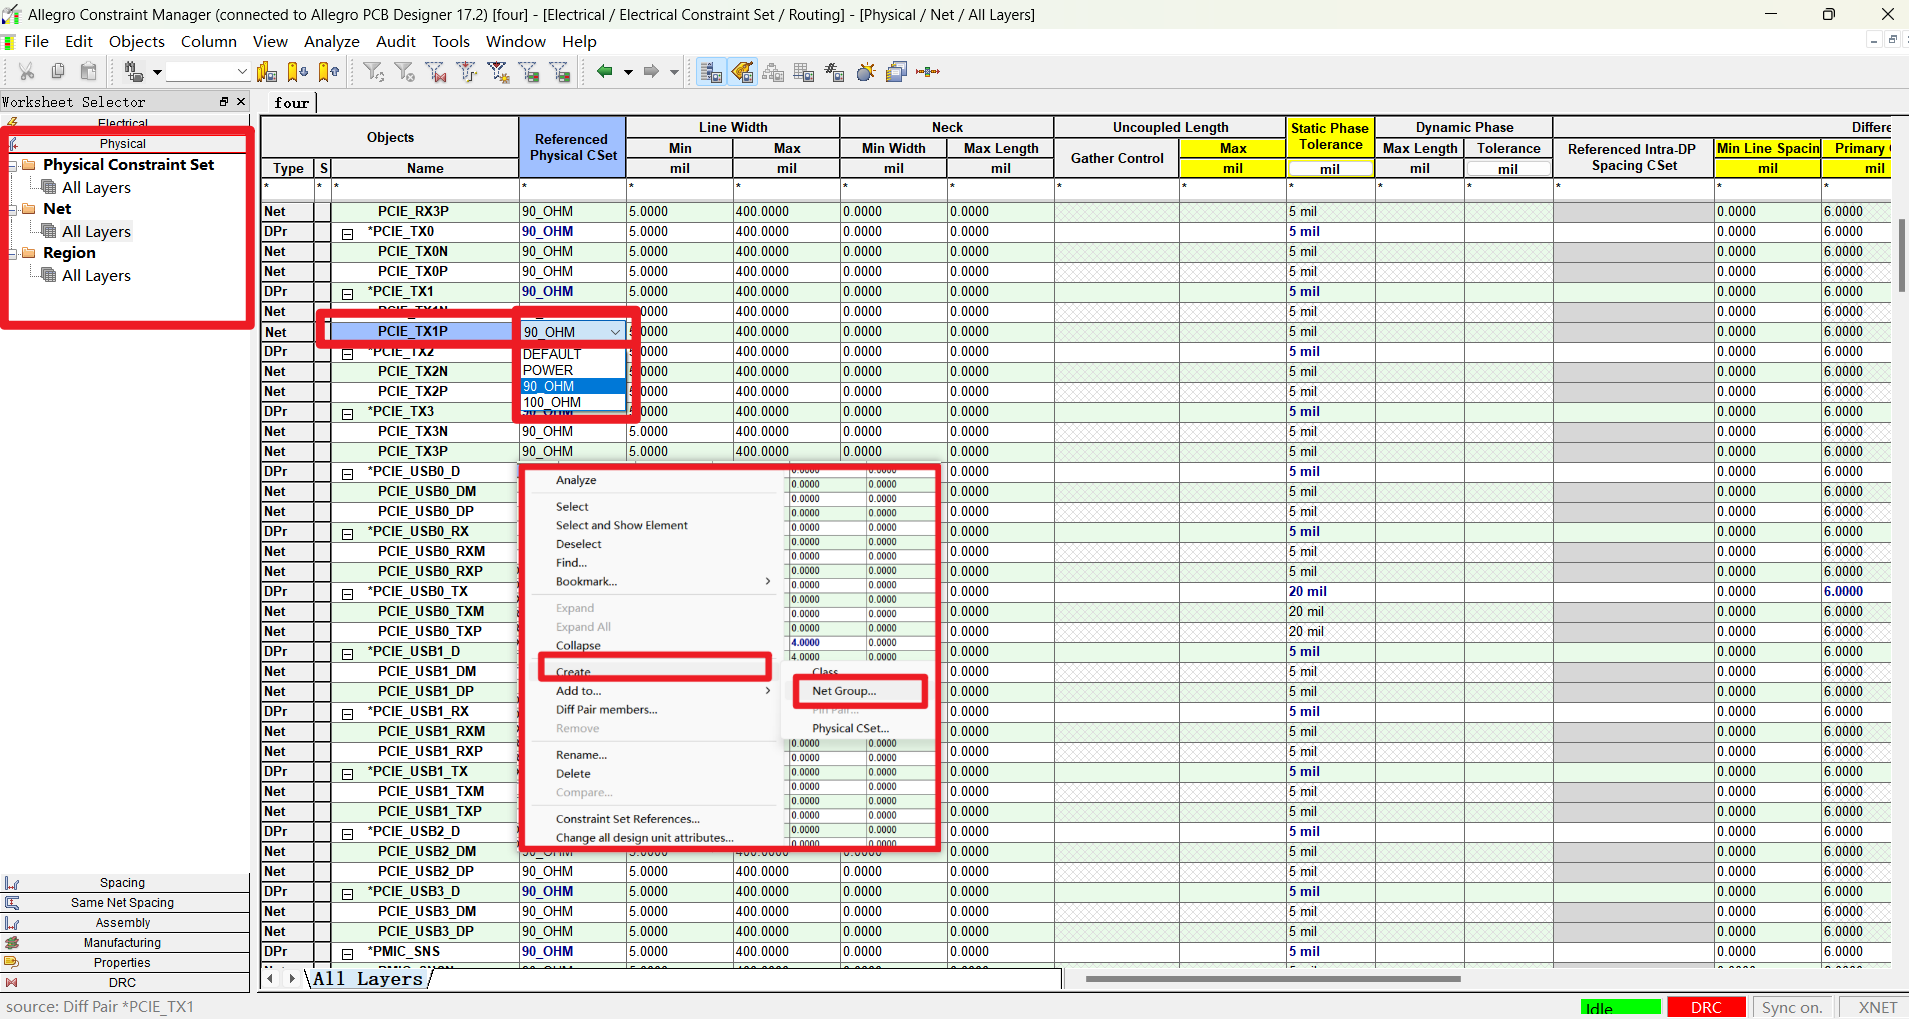Screen dimensions: 1909x1019
Task: Click the Paste clipboard icon
Action: click(89, 71)
